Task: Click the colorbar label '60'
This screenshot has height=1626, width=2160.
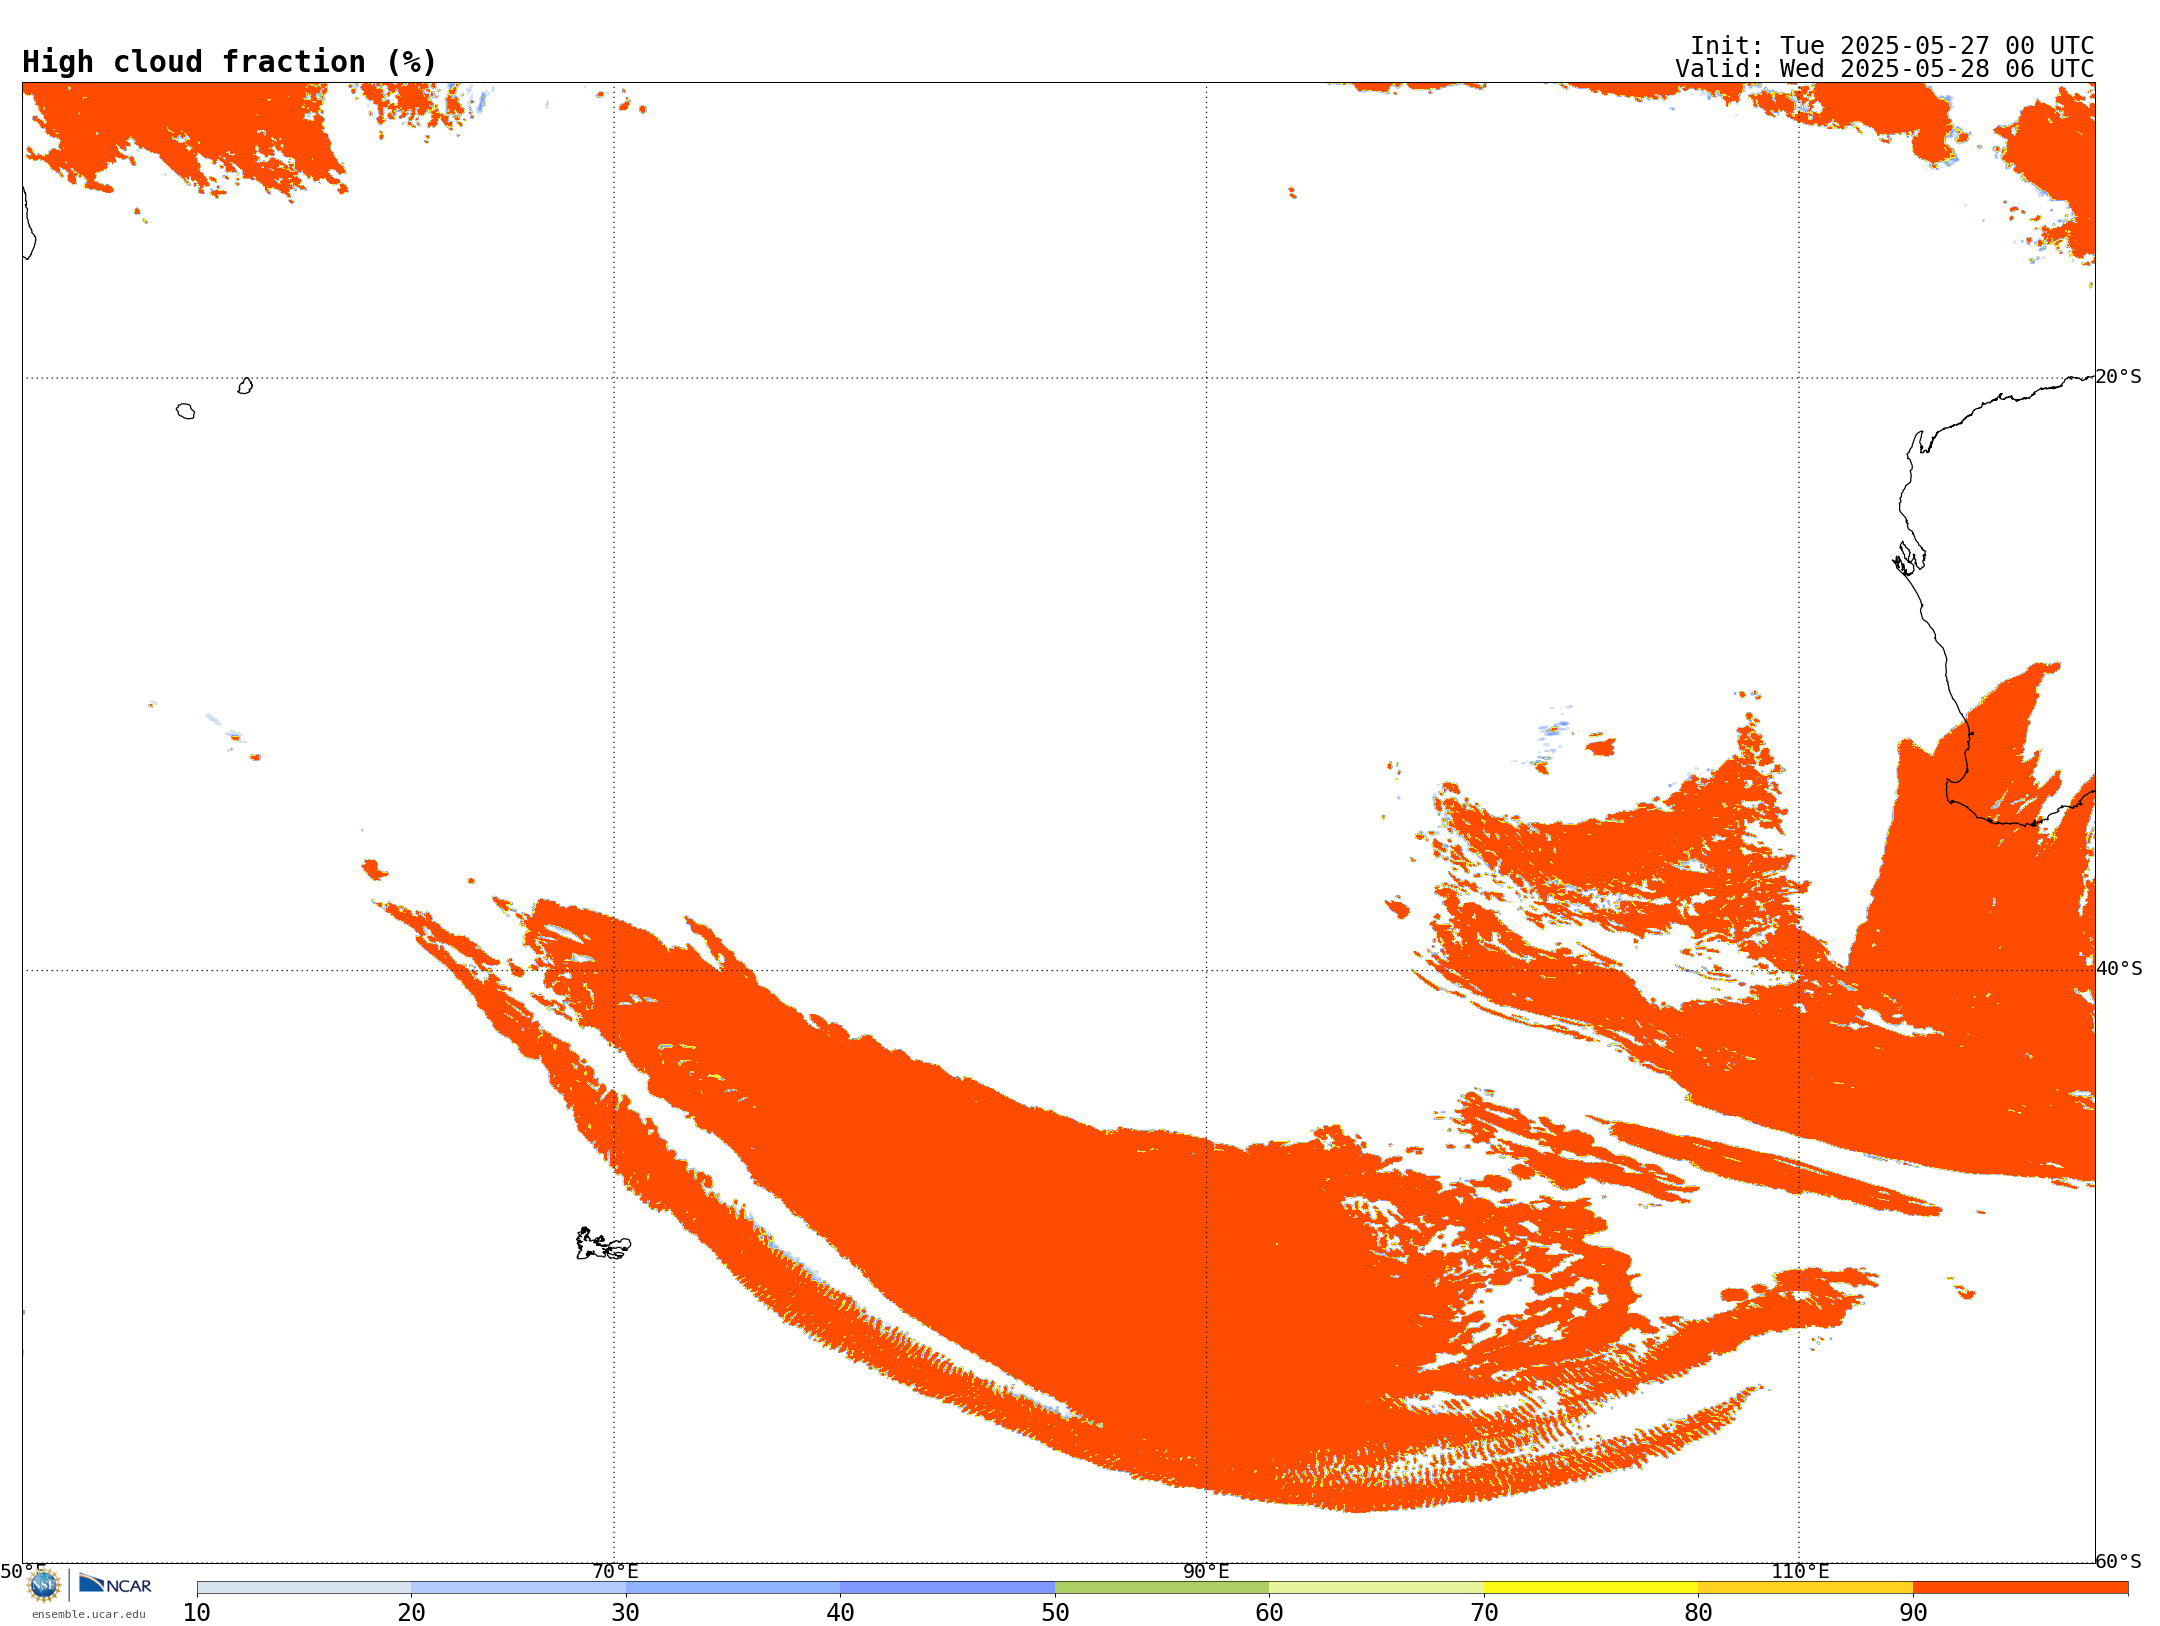Action: (1269, 1613)
